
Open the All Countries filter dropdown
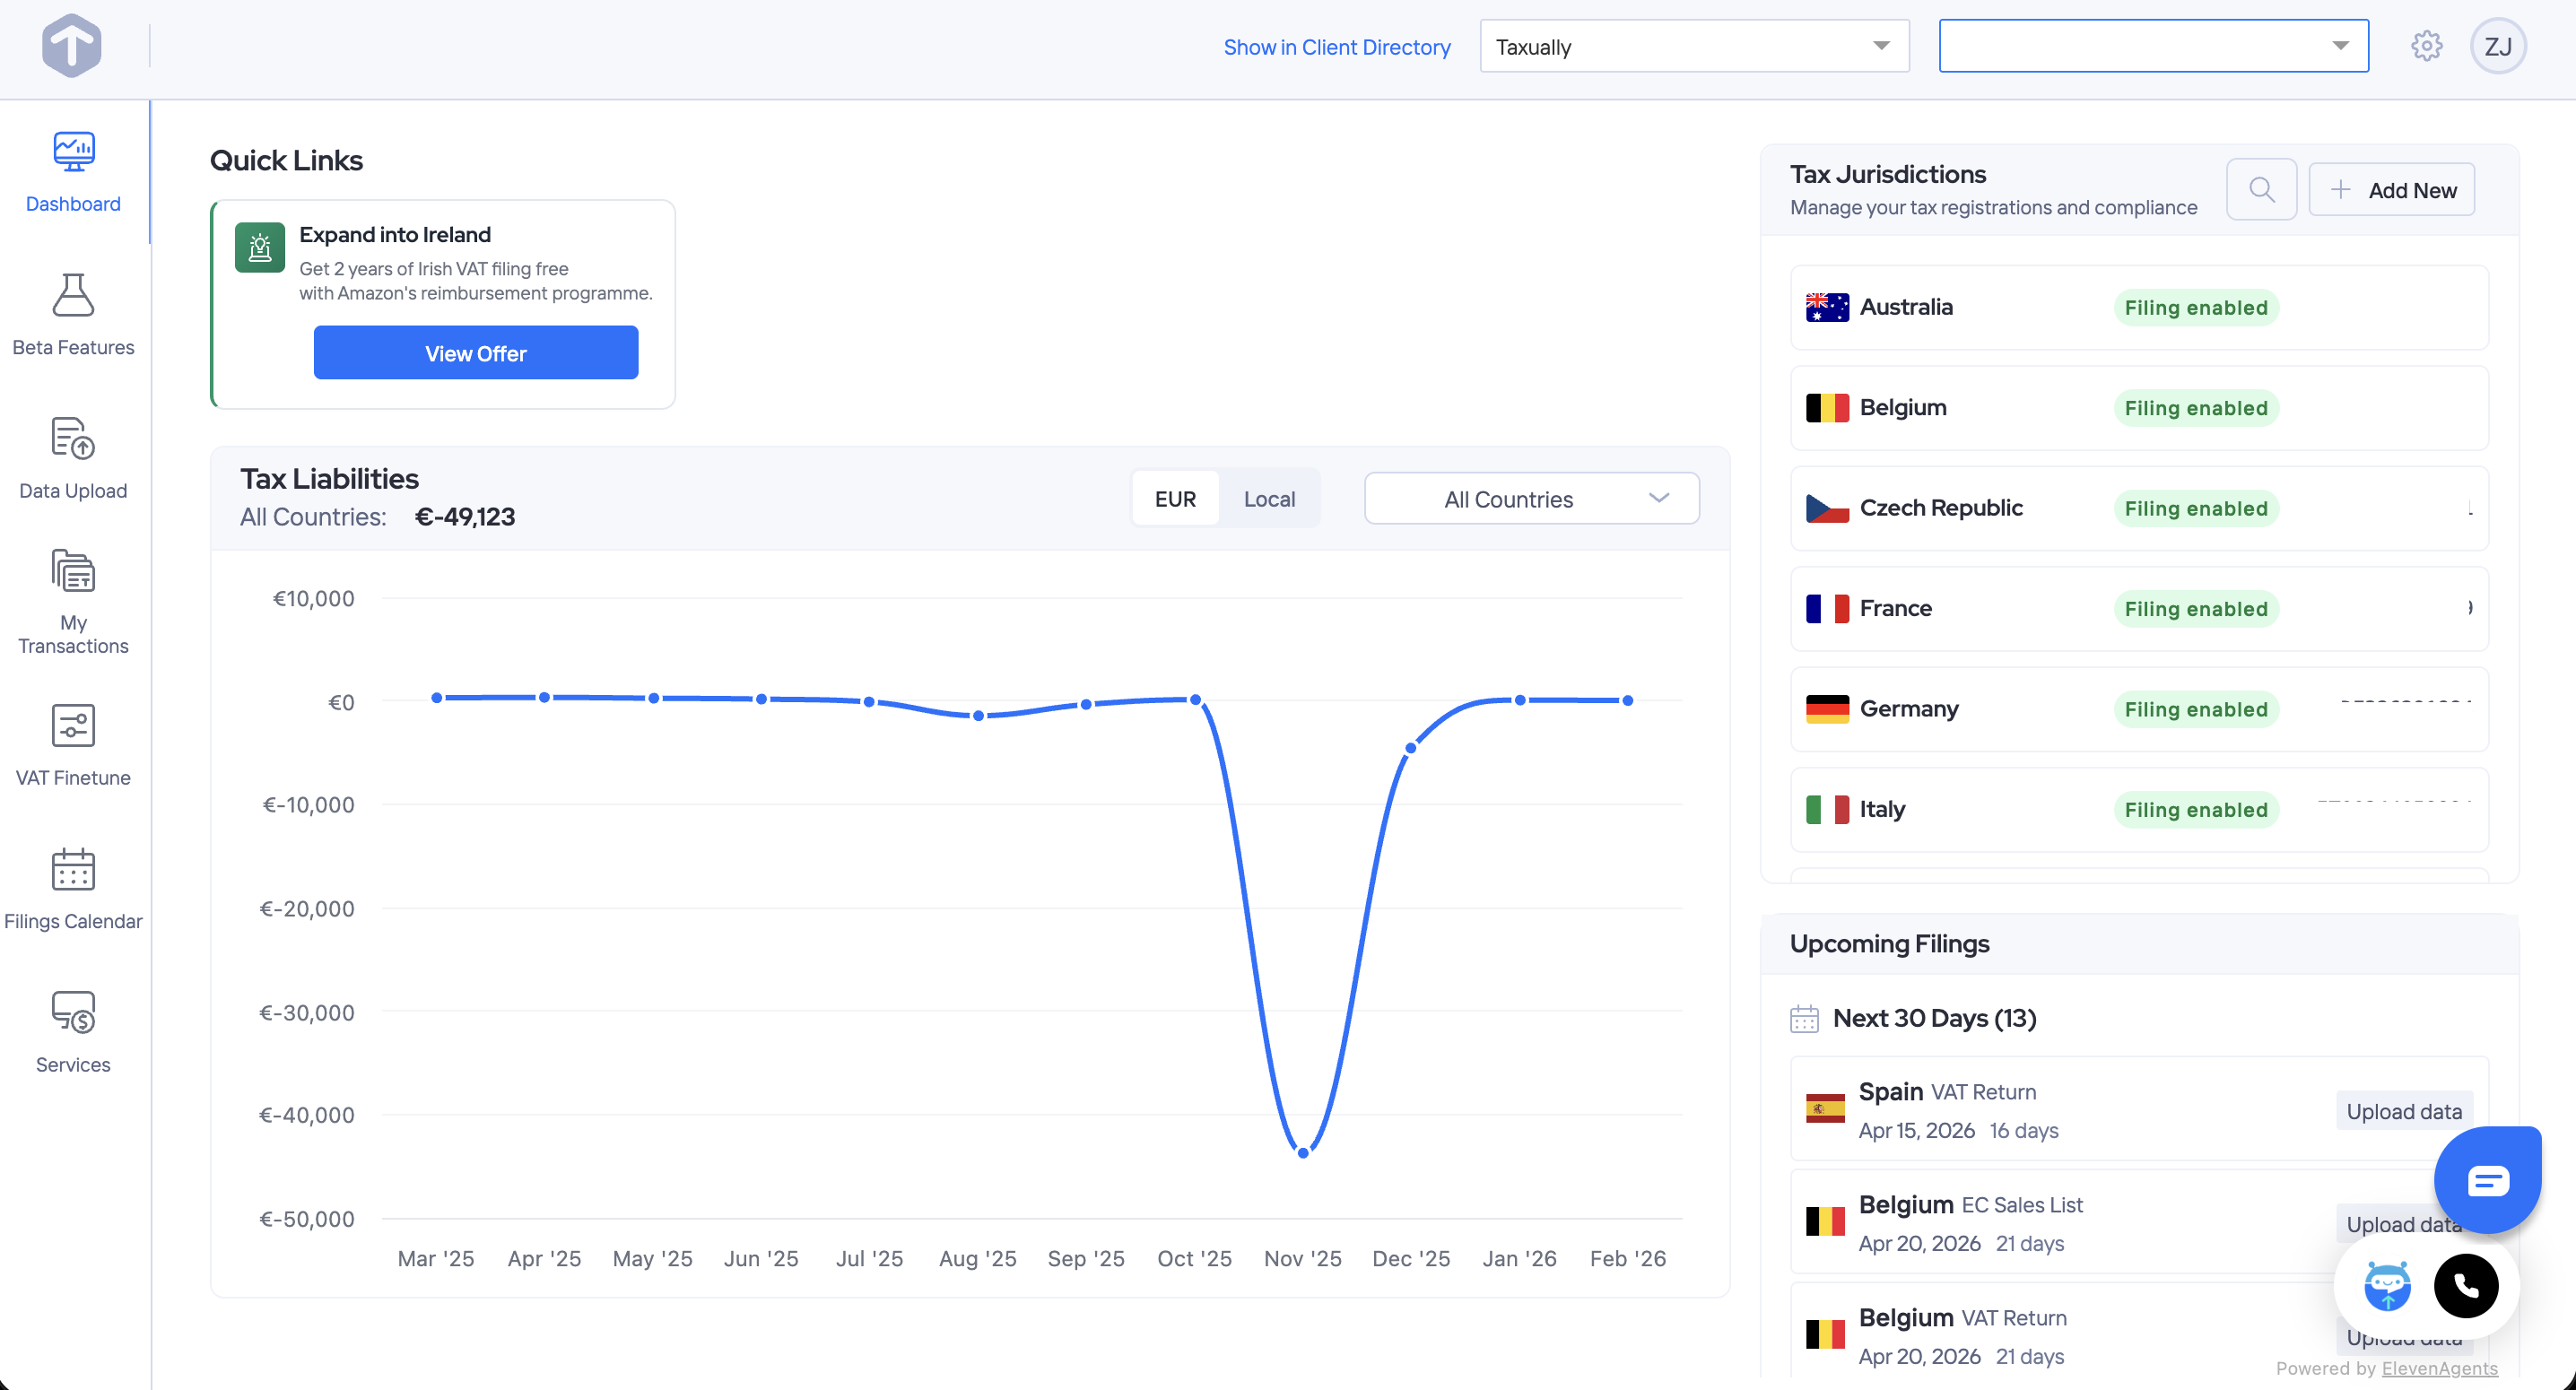coord(1530,498)
